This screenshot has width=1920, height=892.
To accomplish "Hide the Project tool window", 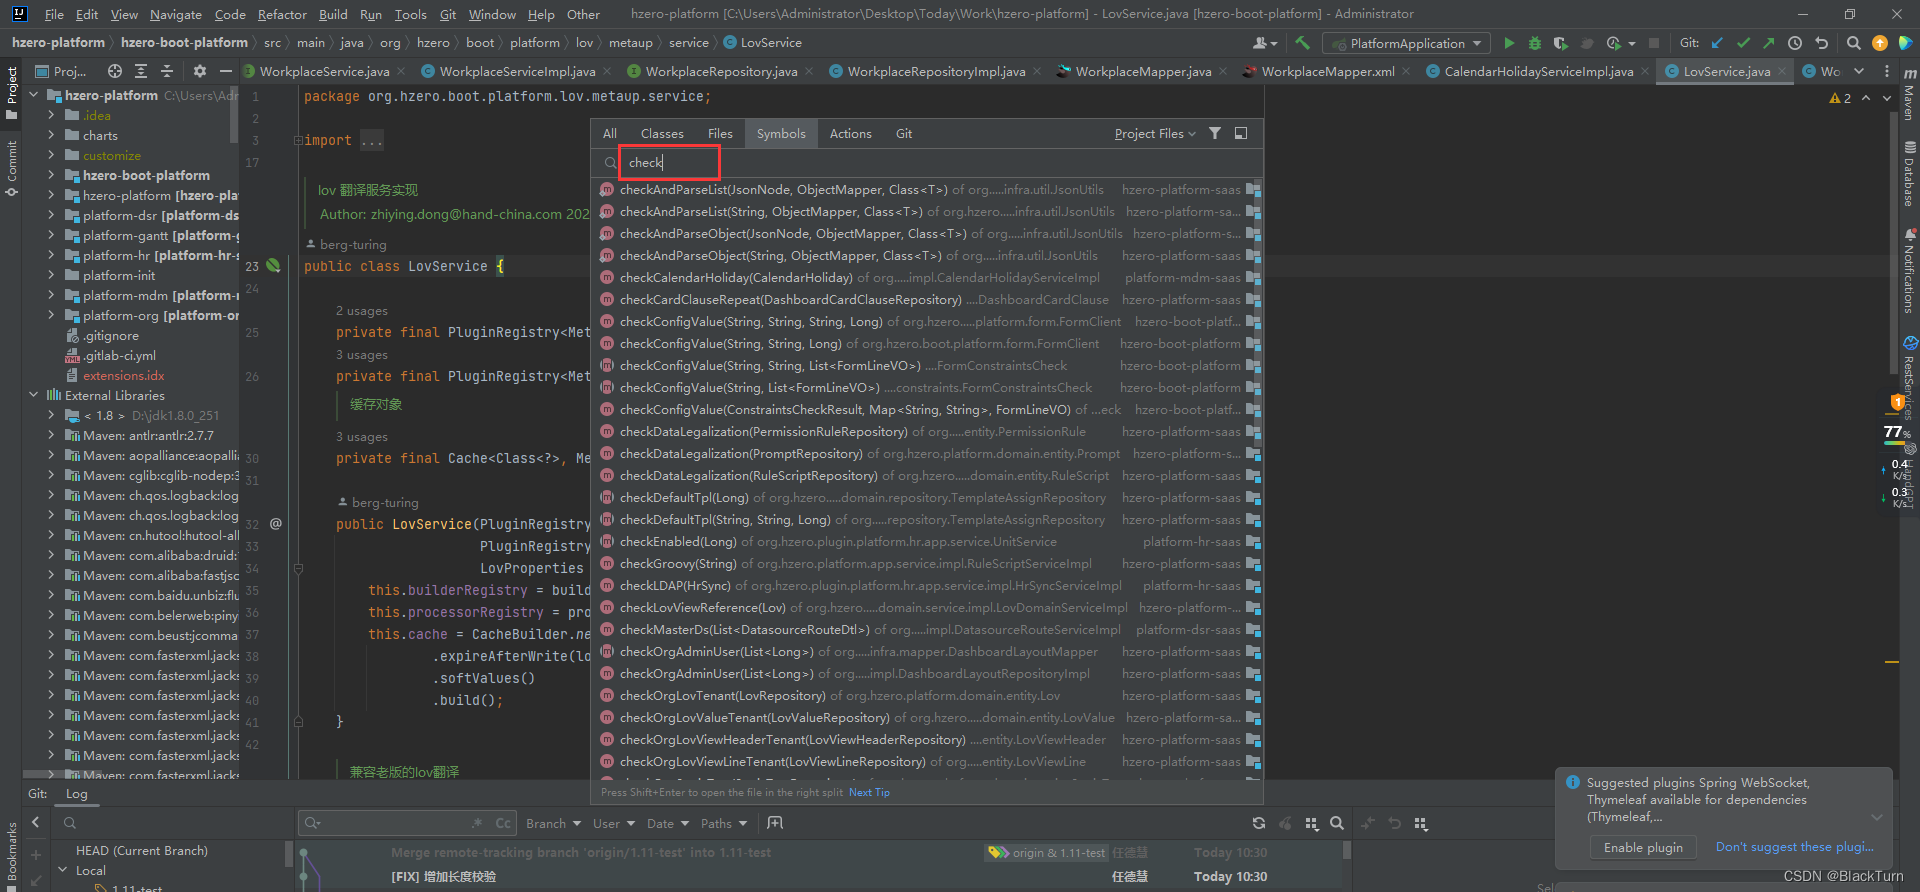I will [x=226, y=71].
